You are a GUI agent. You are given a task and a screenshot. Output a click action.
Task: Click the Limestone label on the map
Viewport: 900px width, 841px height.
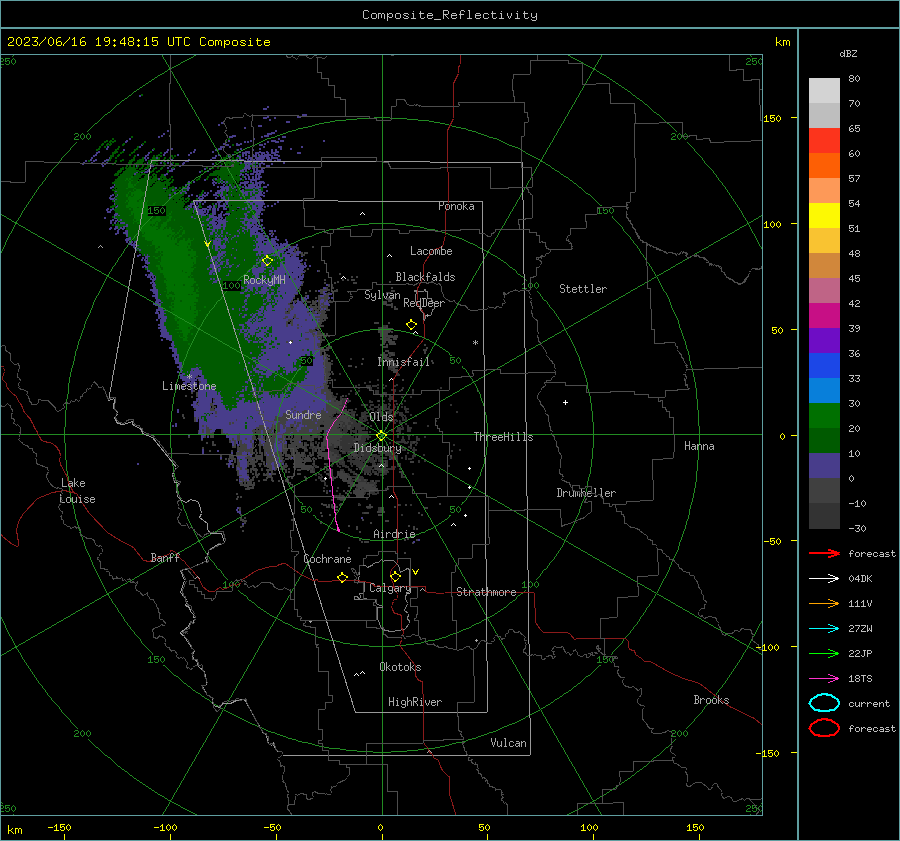189,386
